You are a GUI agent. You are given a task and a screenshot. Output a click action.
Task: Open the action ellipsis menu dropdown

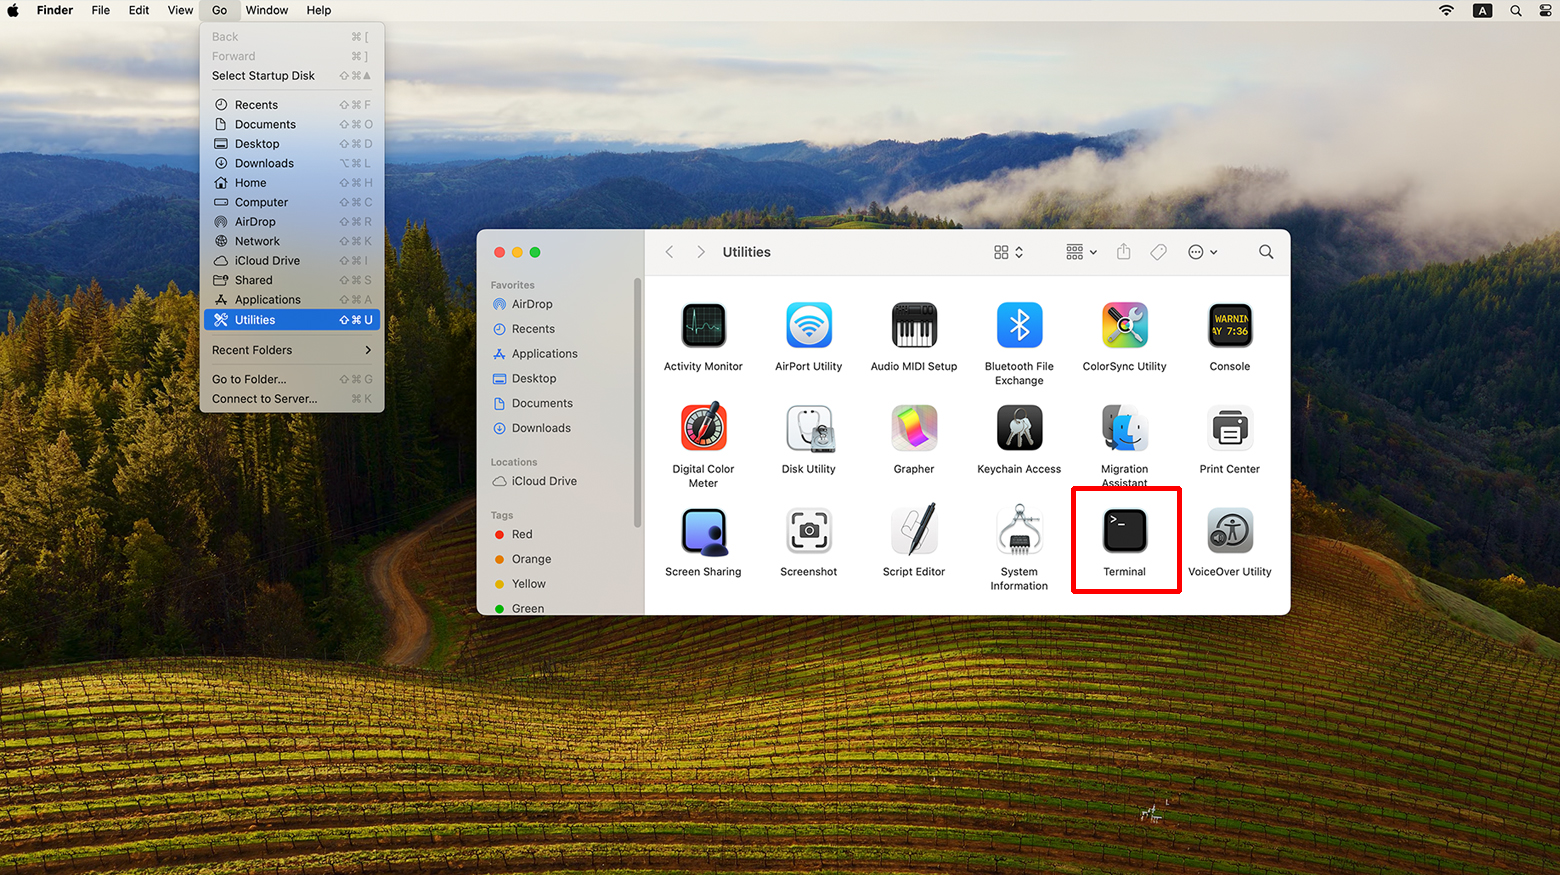tap(1202, 252)
